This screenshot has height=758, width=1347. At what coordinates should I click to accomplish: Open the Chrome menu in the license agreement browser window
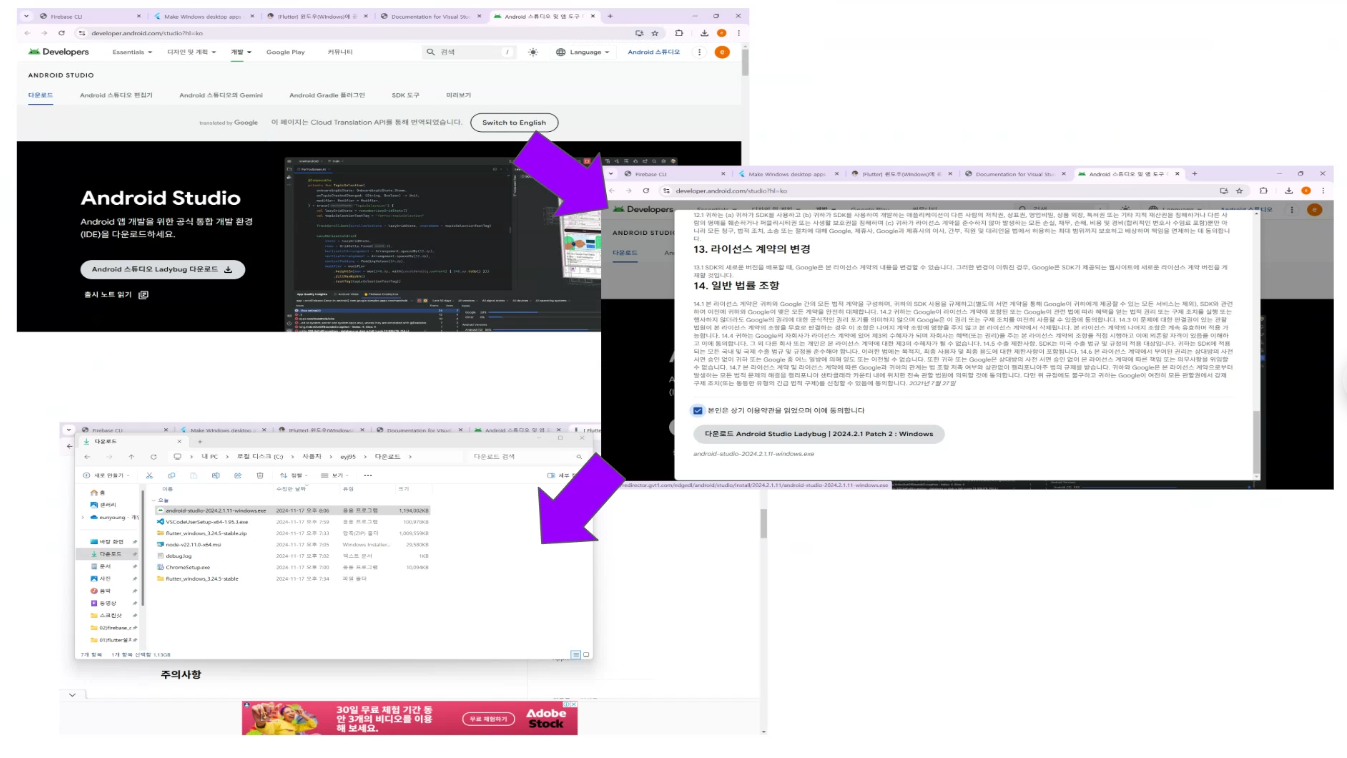(1323, 190)
